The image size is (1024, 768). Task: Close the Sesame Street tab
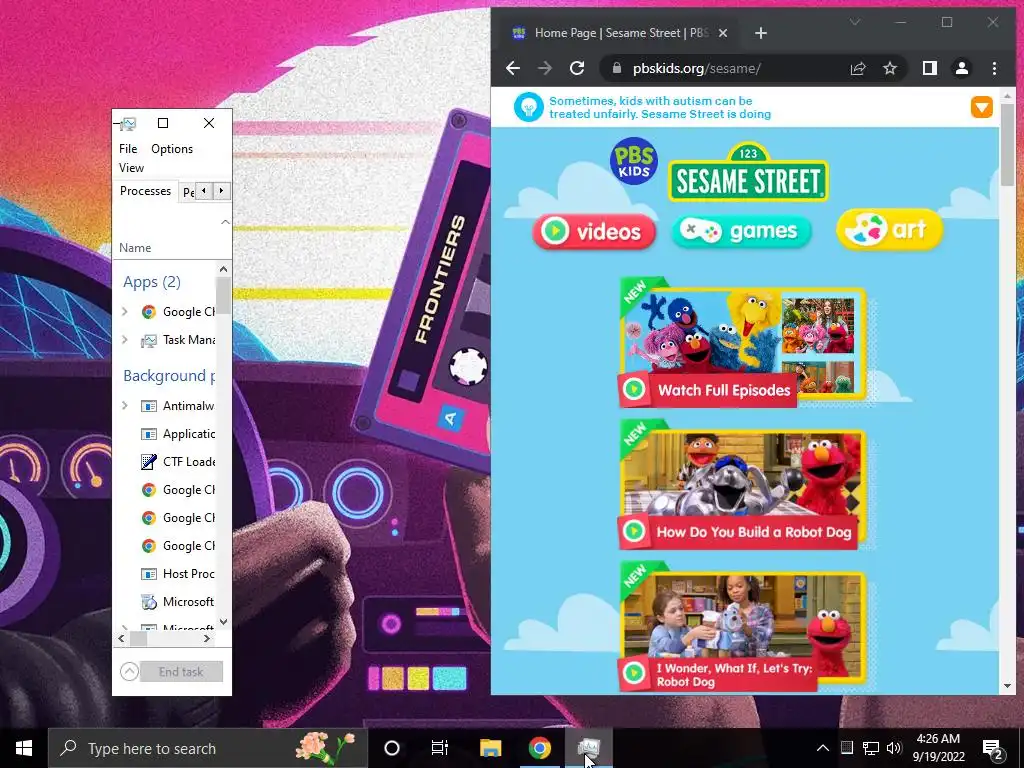click(723, 33)
